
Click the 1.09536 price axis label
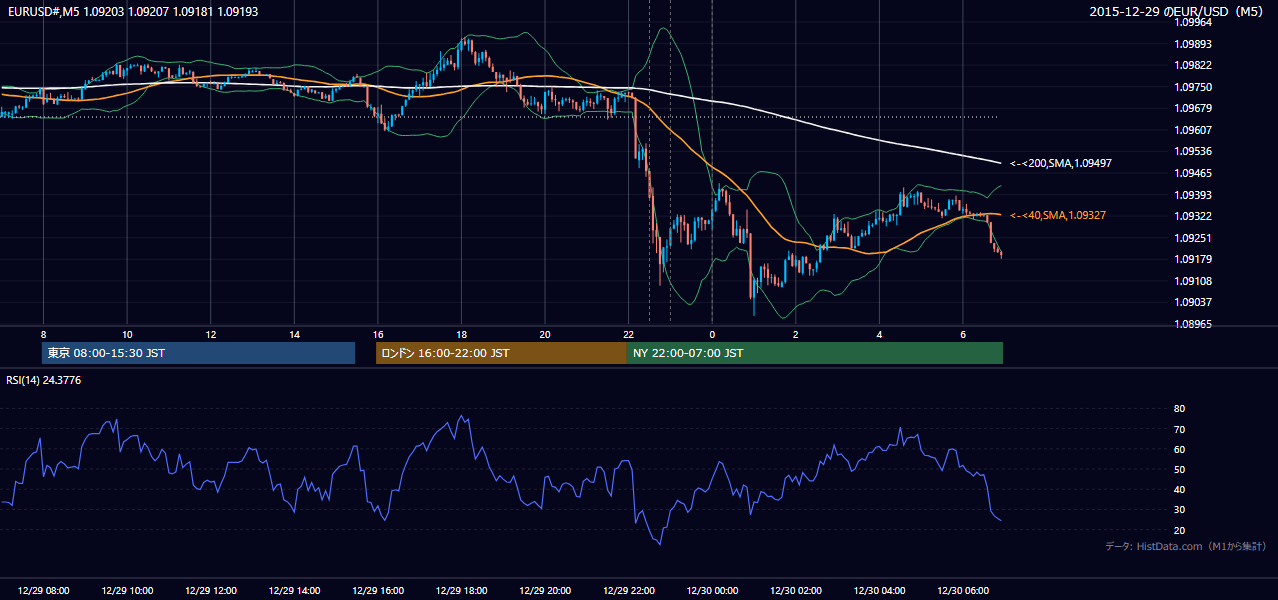[x=1194, y=151]
